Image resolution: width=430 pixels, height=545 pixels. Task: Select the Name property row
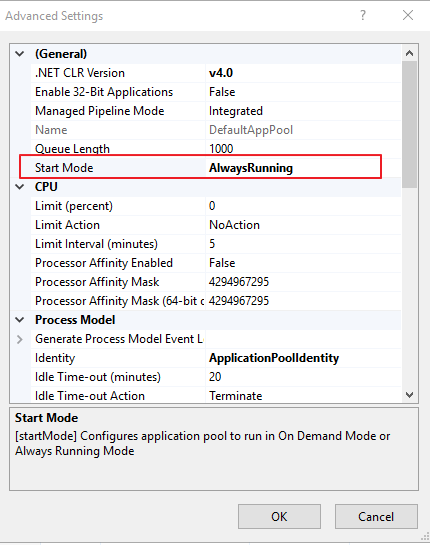216,130
